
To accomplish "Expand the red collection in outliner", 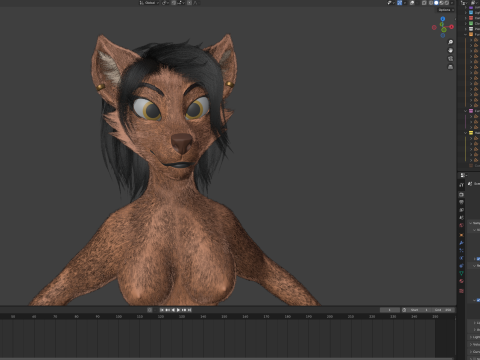I will click(466, 18).
